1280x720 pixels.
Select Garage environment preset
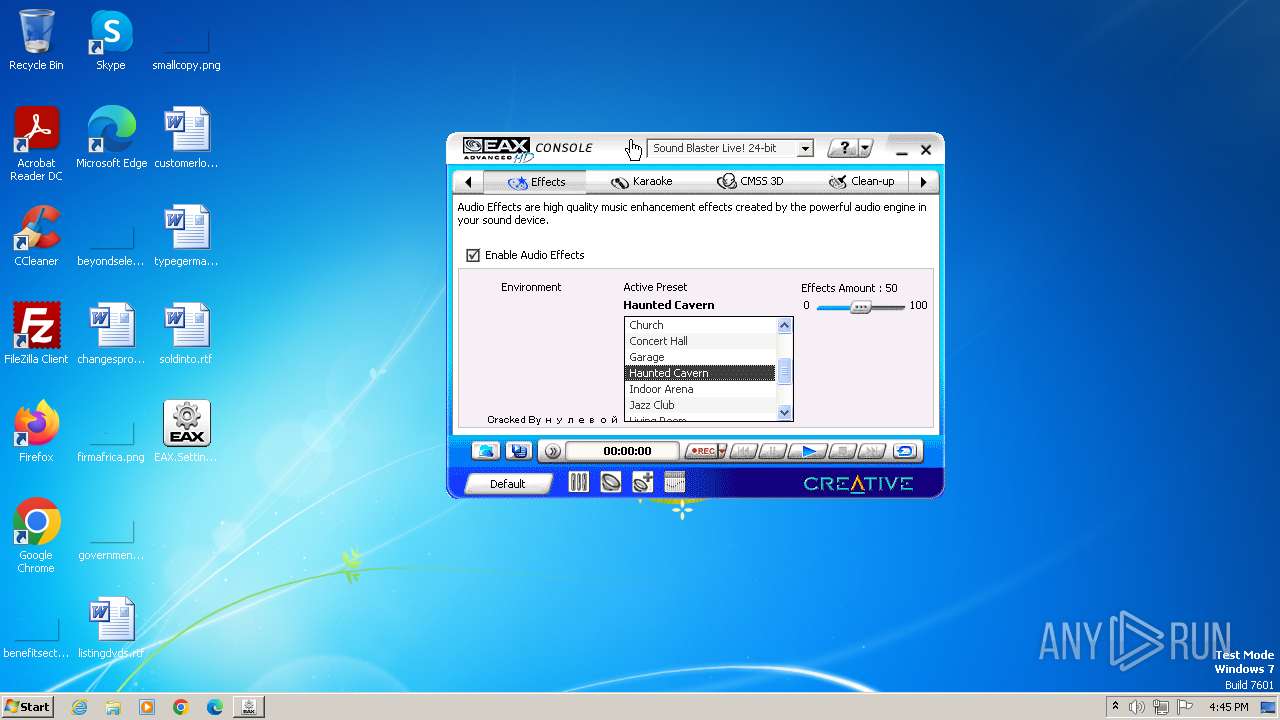click(700, 357)
